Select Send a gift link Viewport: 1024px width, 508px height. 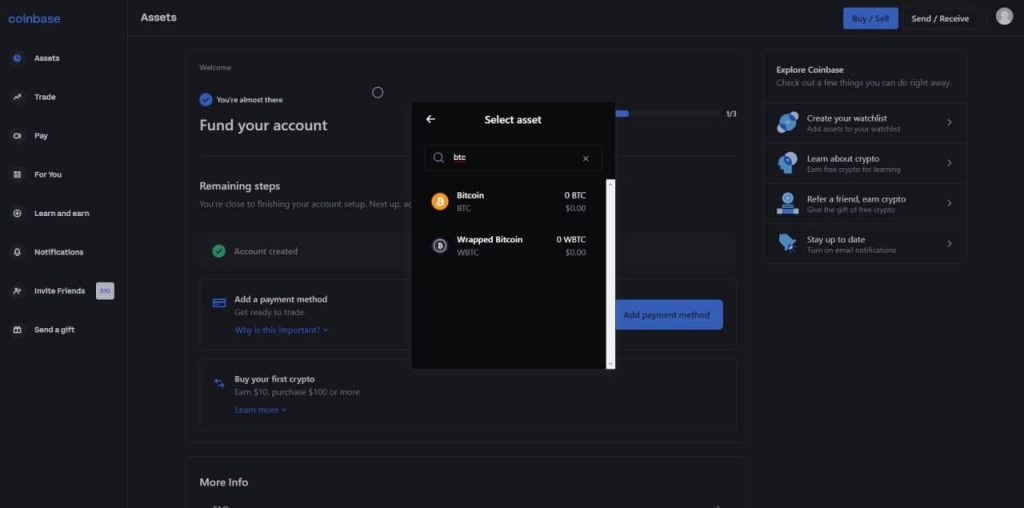(54, 330)
